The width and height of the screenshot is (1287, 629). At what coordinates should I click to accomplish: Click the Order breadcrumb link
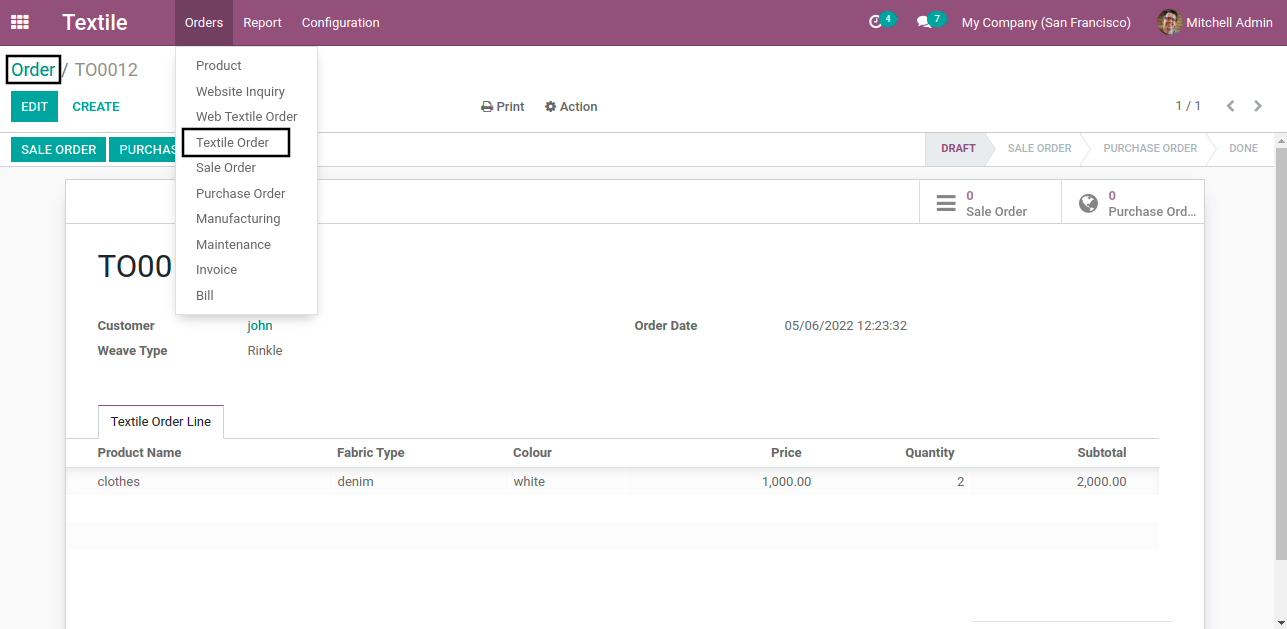[33, 70]
